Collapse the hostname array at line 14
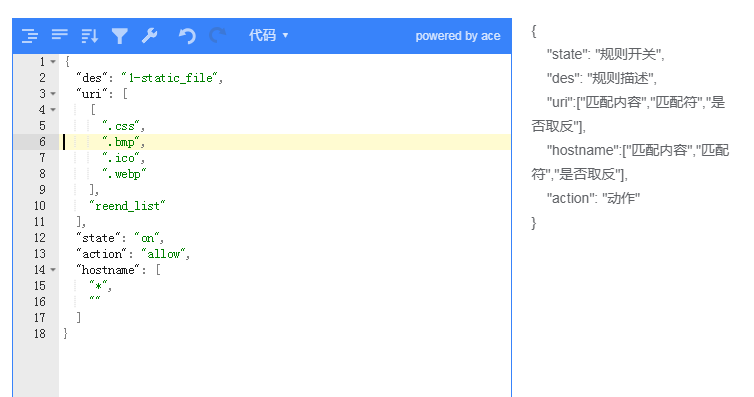The image size is (754, 397). (53, 270)
